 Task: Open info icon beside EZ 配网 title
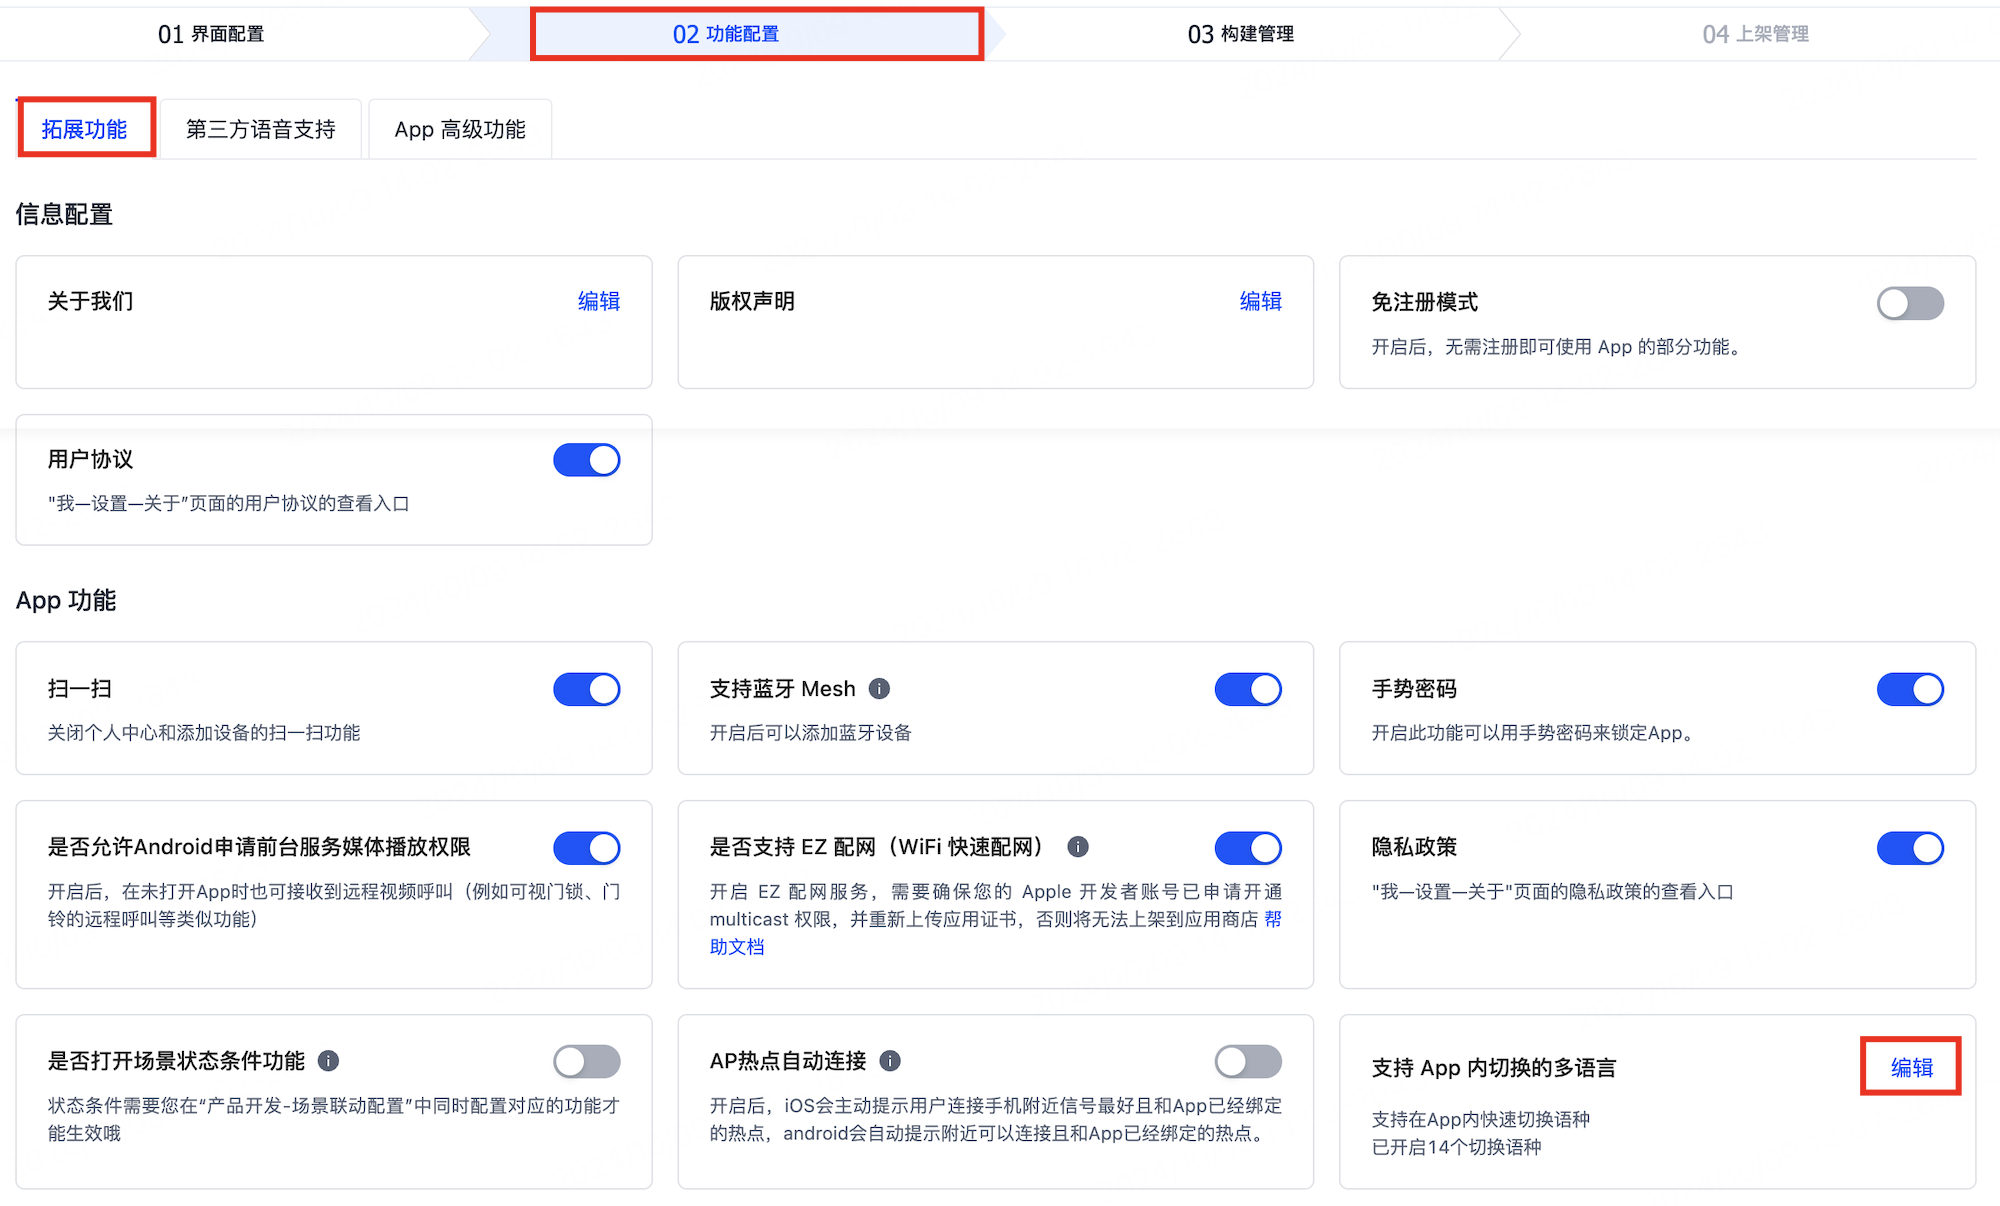pos(1077,847)
